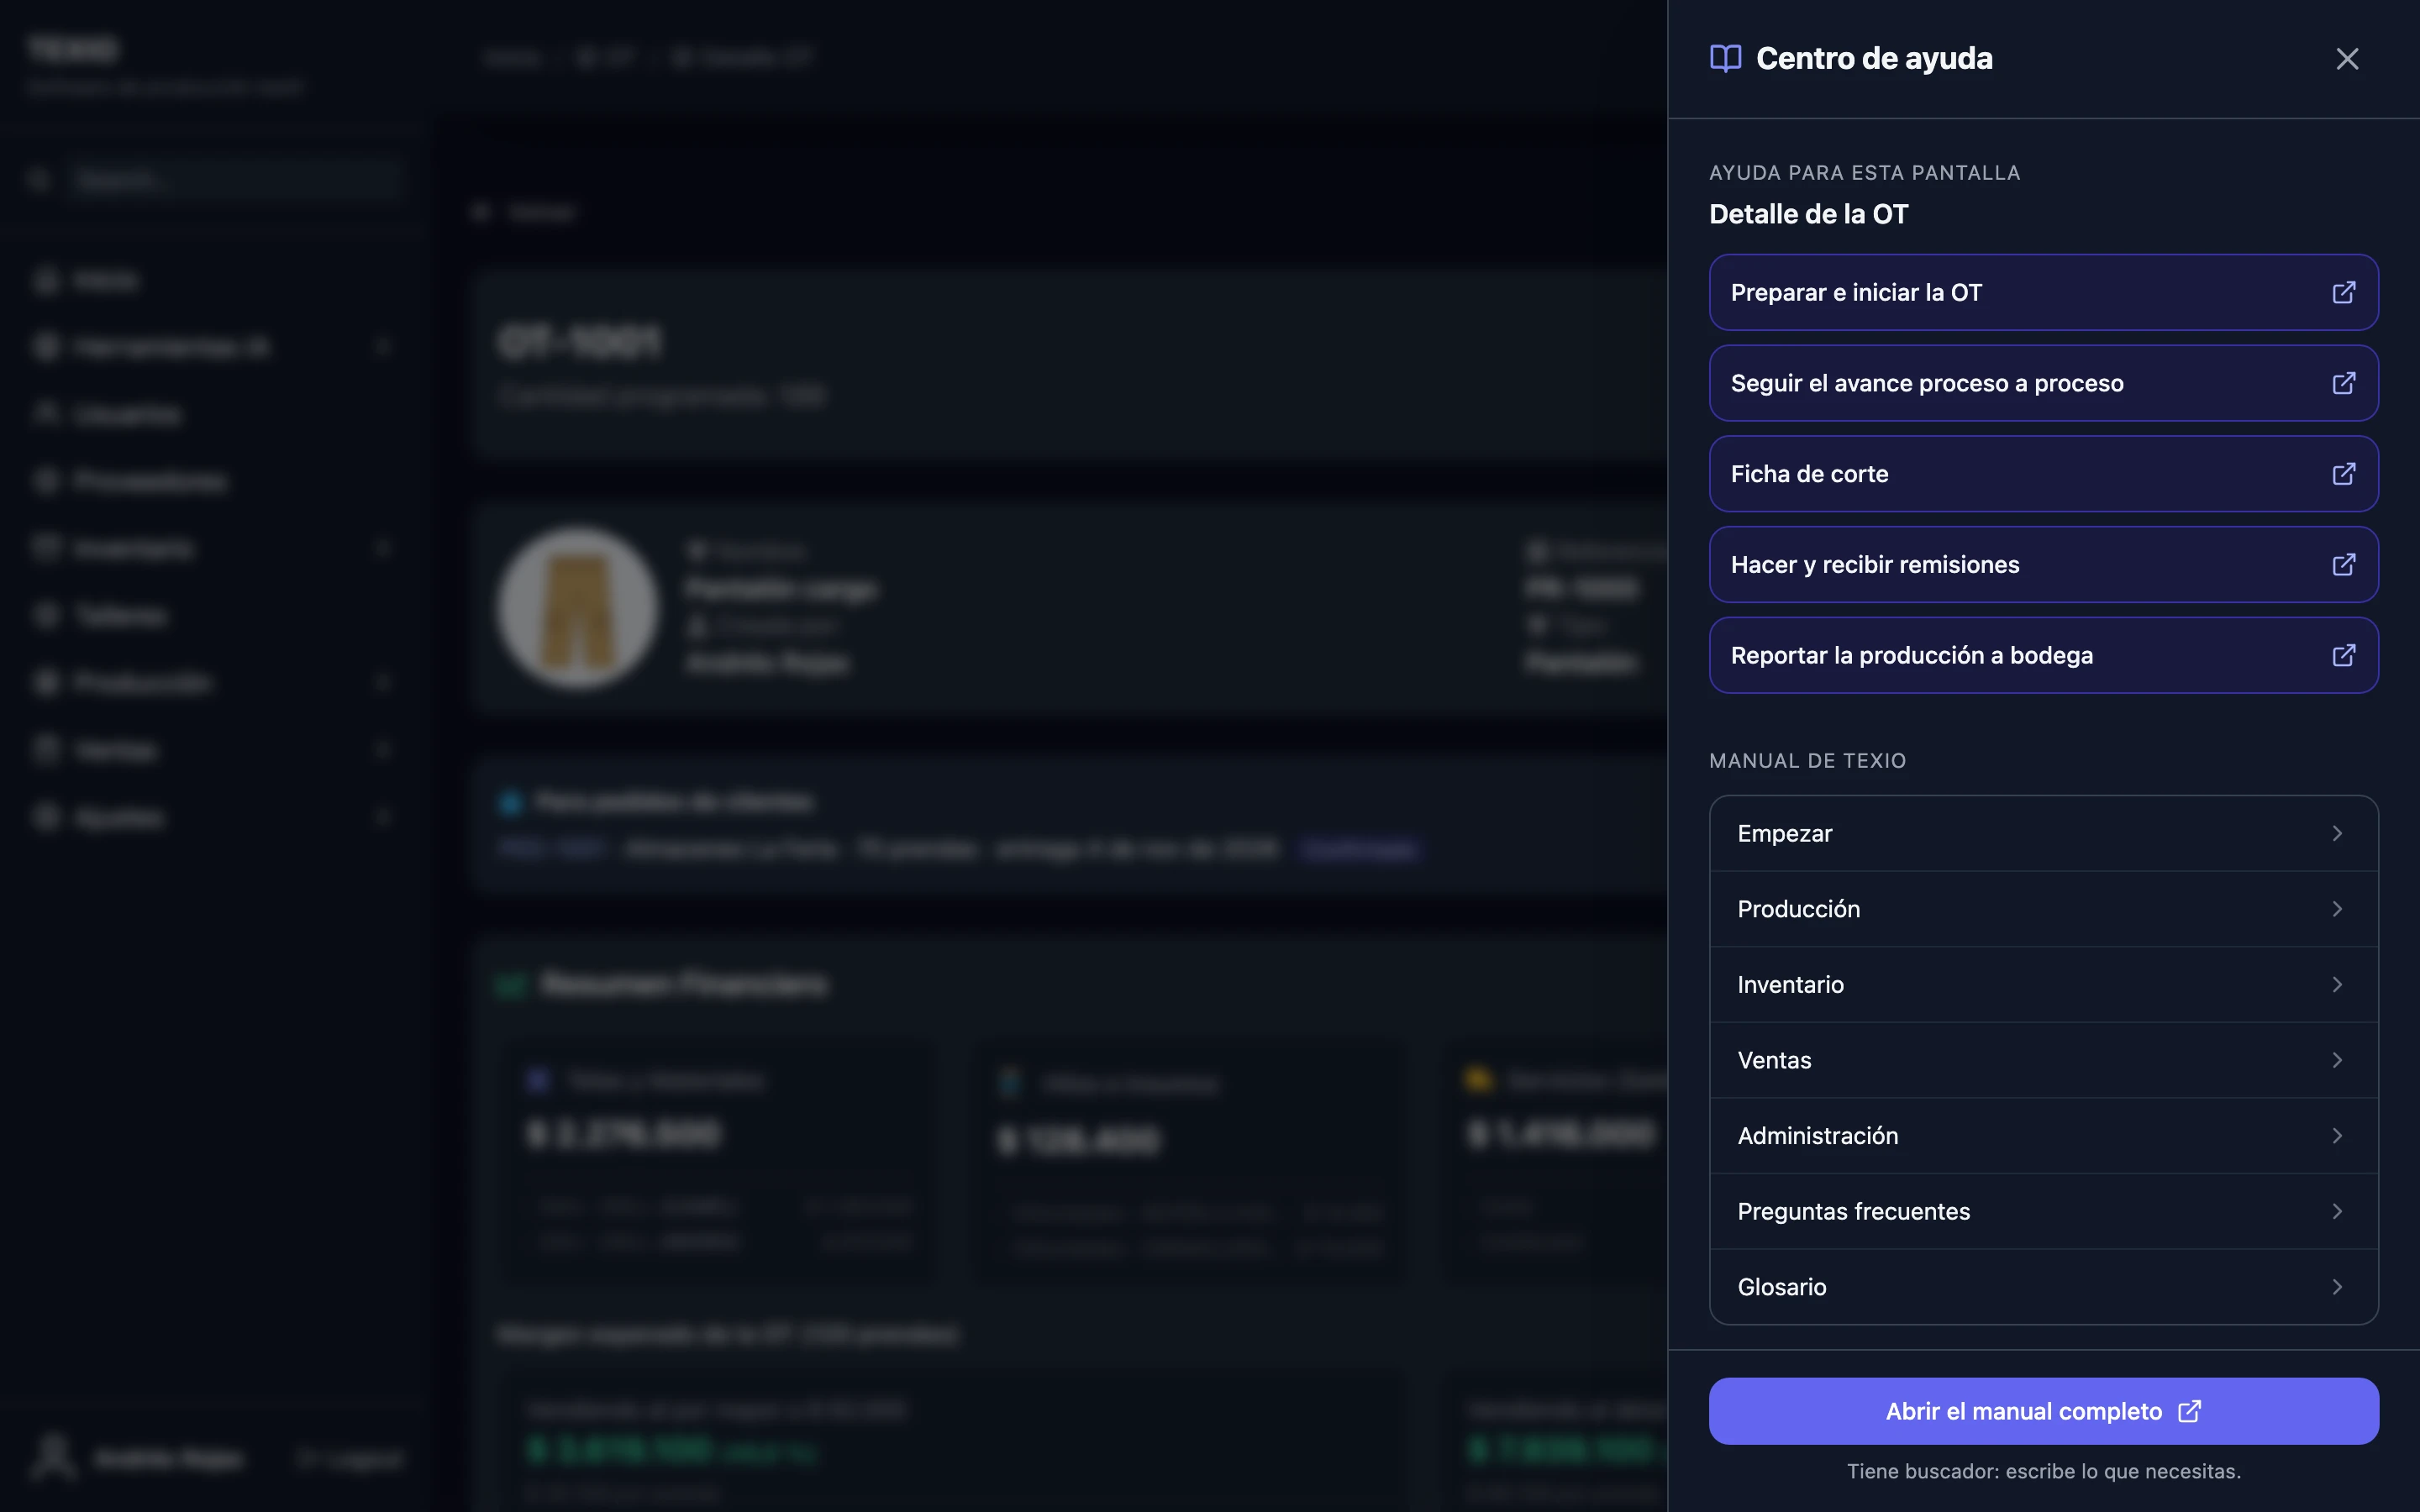Select Ventas manual section

coord(2043,1060)
